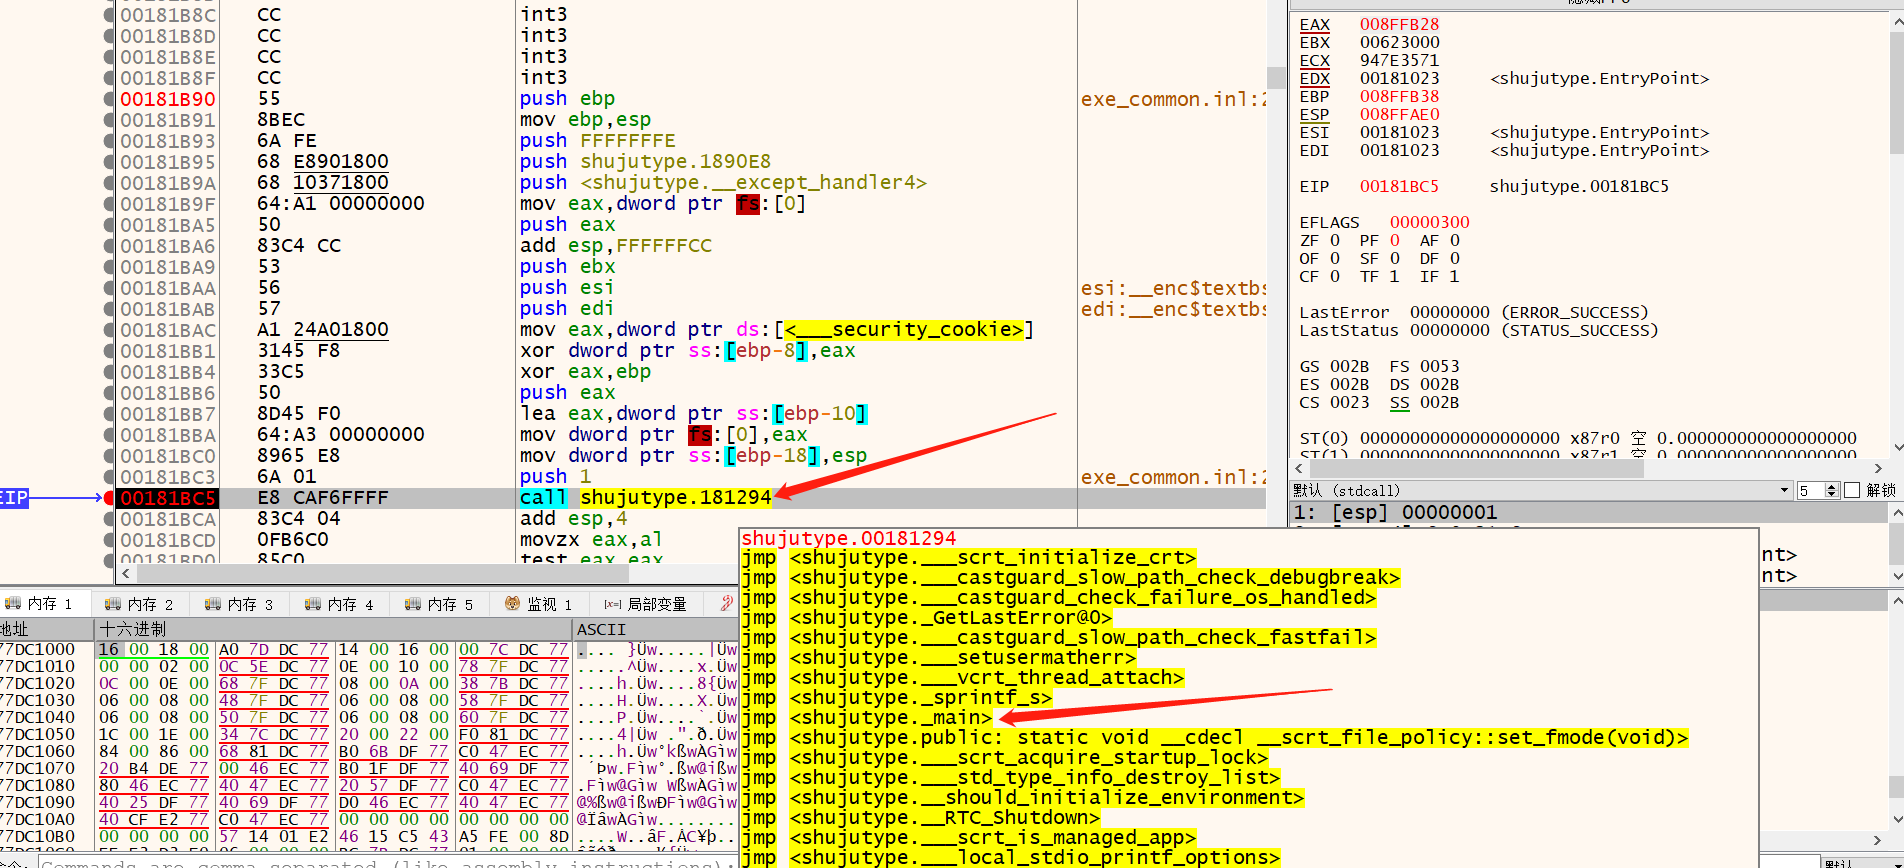The width and height of the screenshot is (1904, 868).
Task: Toggle the red breakpoint dot at 00181BC5
Action: [x=109, y=498]
